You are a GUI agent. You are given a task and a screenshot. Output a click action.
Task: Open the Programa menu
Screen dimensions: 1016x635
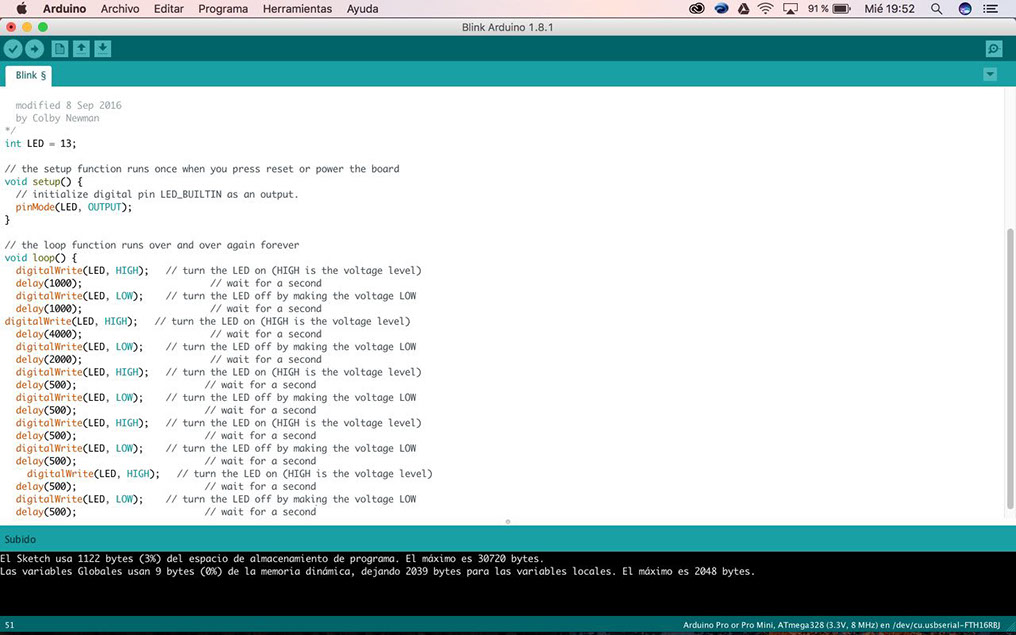[x=223, y=9]
